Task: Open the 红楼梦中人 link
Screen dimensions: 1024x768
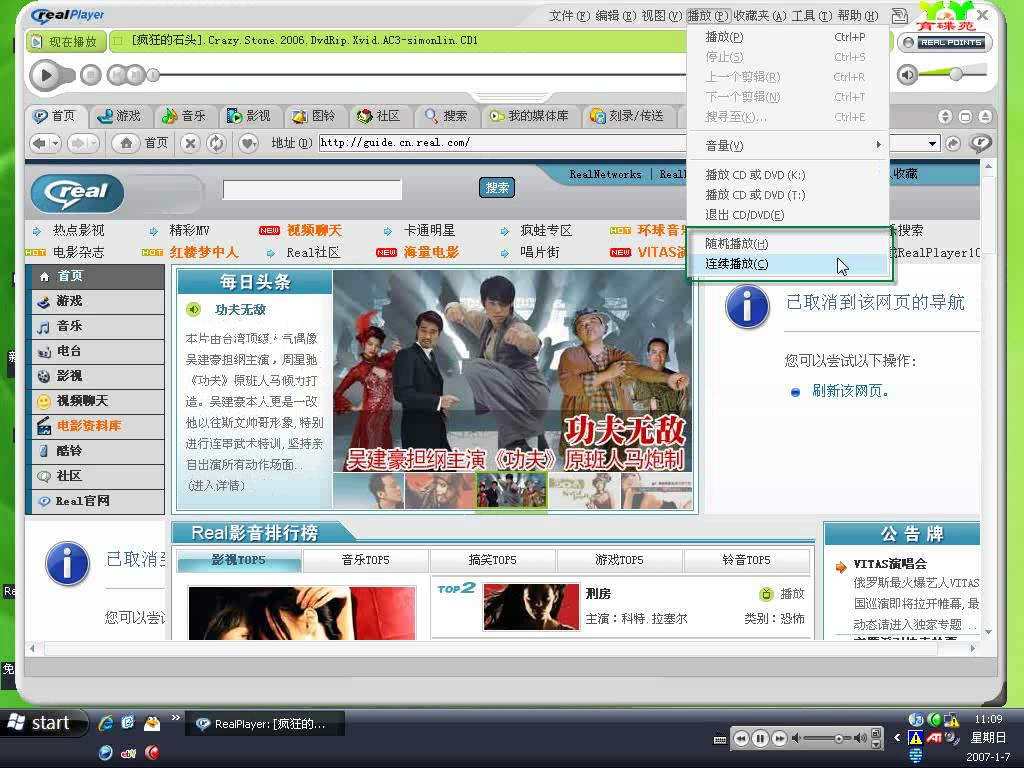Action: point(204,252)
